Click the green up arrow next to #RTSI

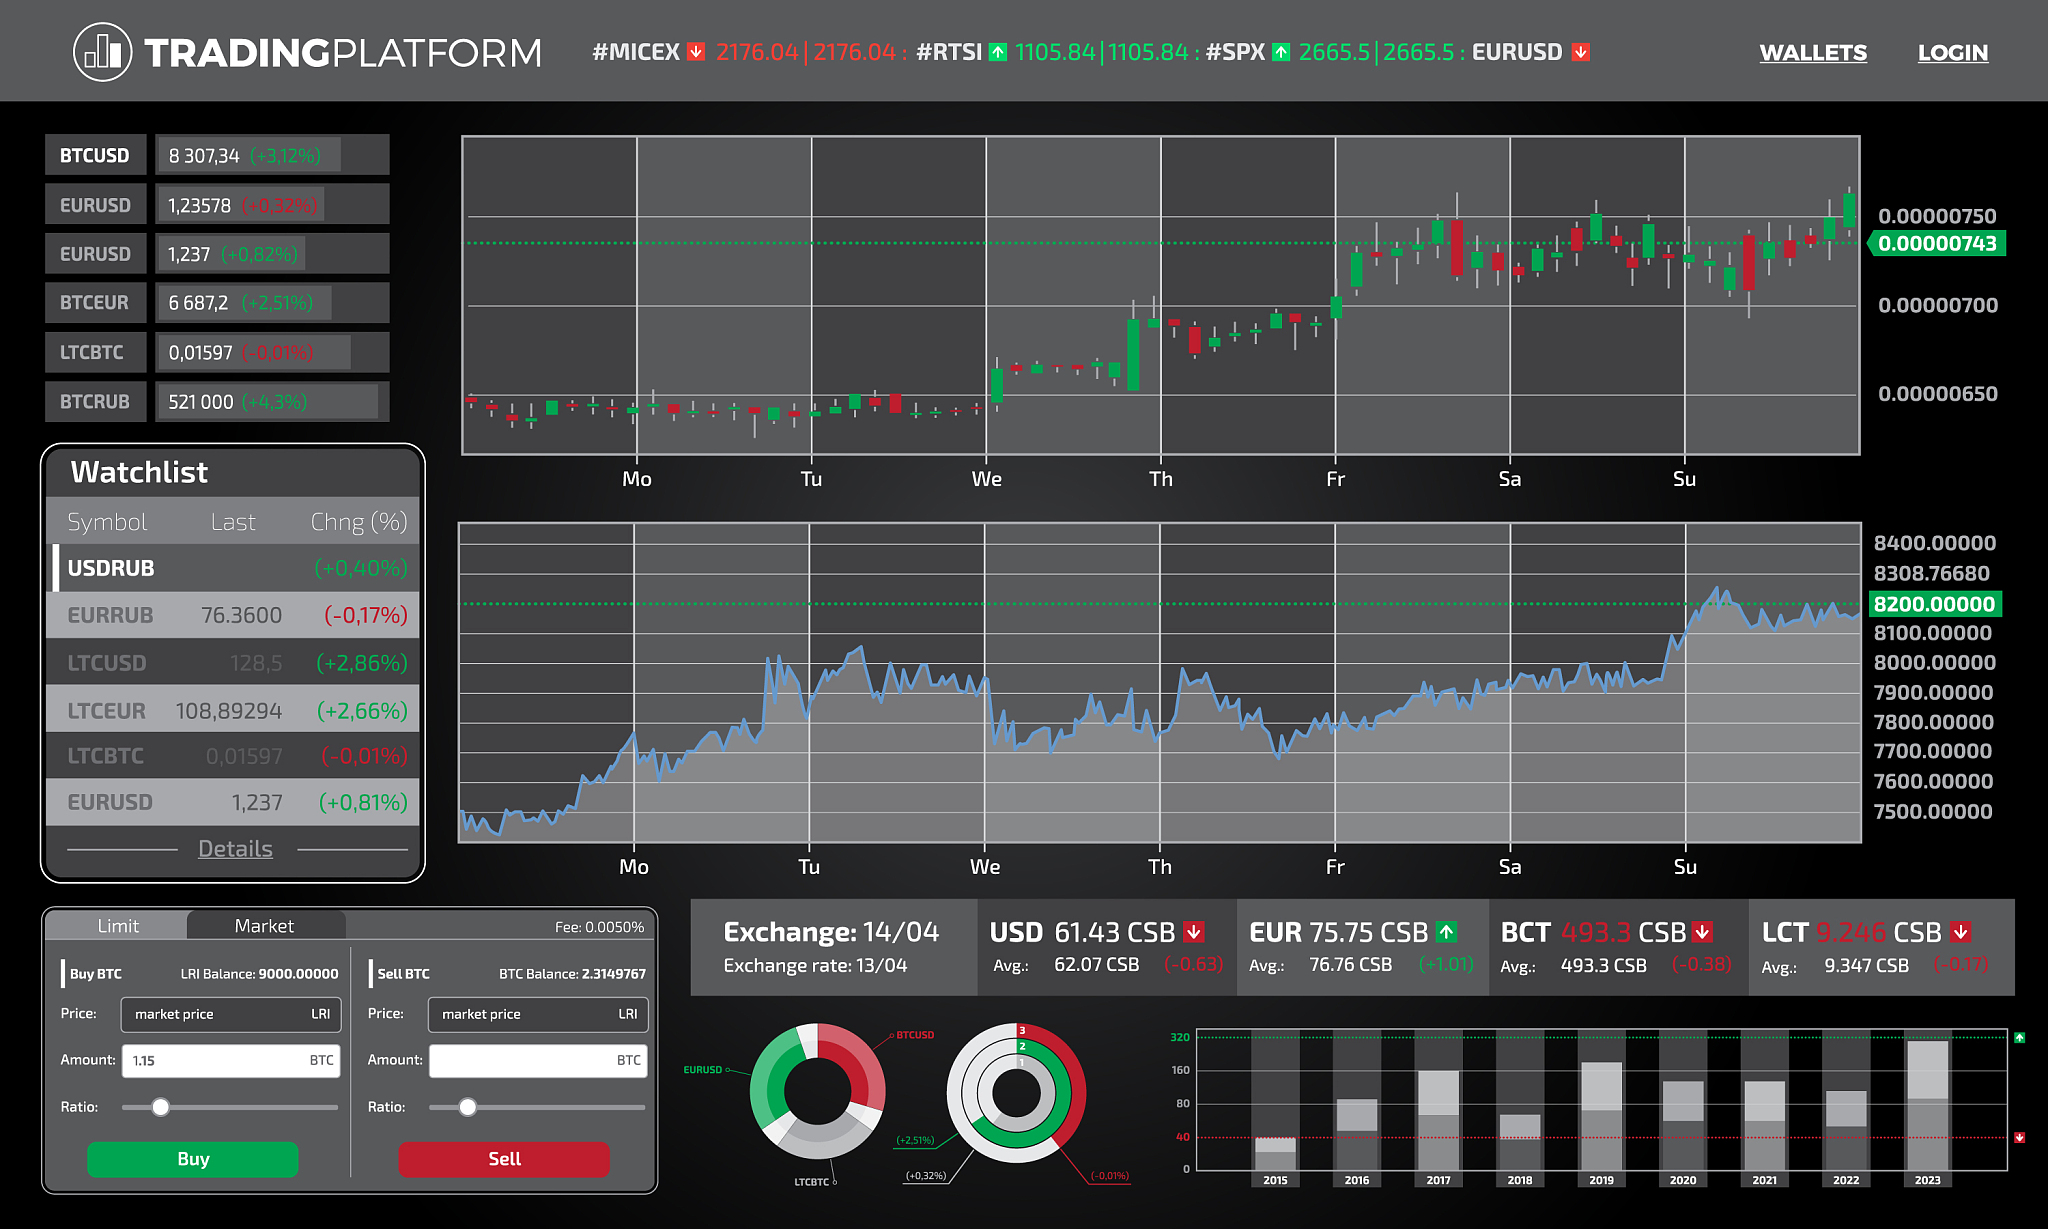click(x=998, y=52)
